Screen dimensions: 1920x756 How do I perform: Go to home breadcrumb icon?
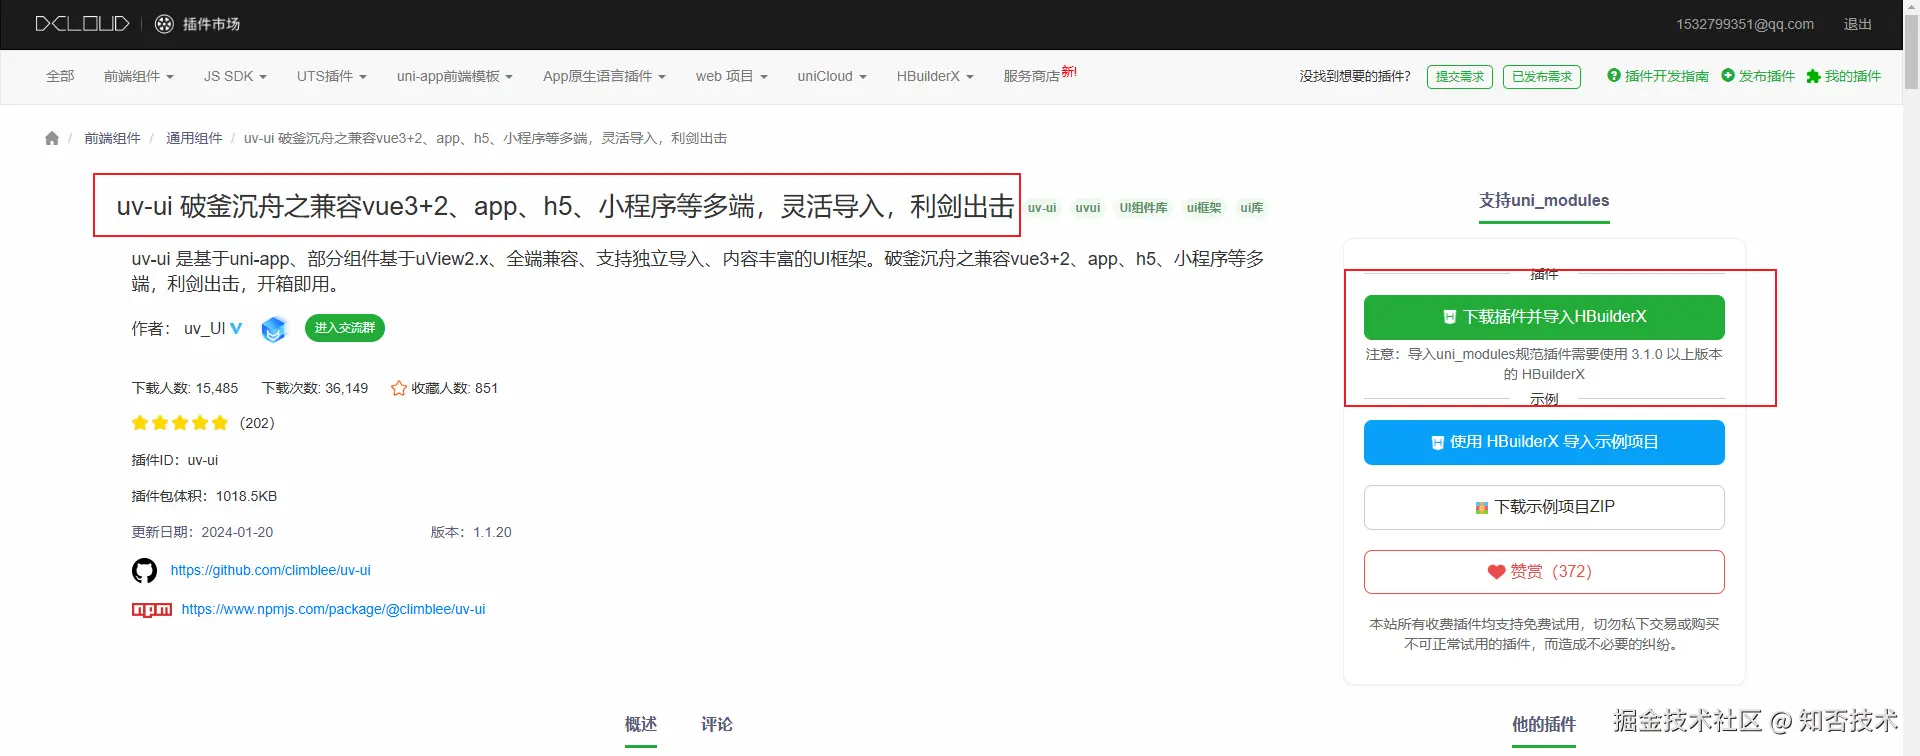[52, 138]
